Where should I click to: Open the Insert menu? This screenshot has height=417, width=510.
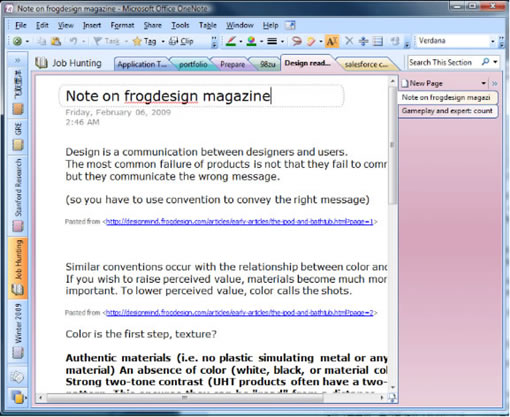pyautogui.click(x=92, y=25)
